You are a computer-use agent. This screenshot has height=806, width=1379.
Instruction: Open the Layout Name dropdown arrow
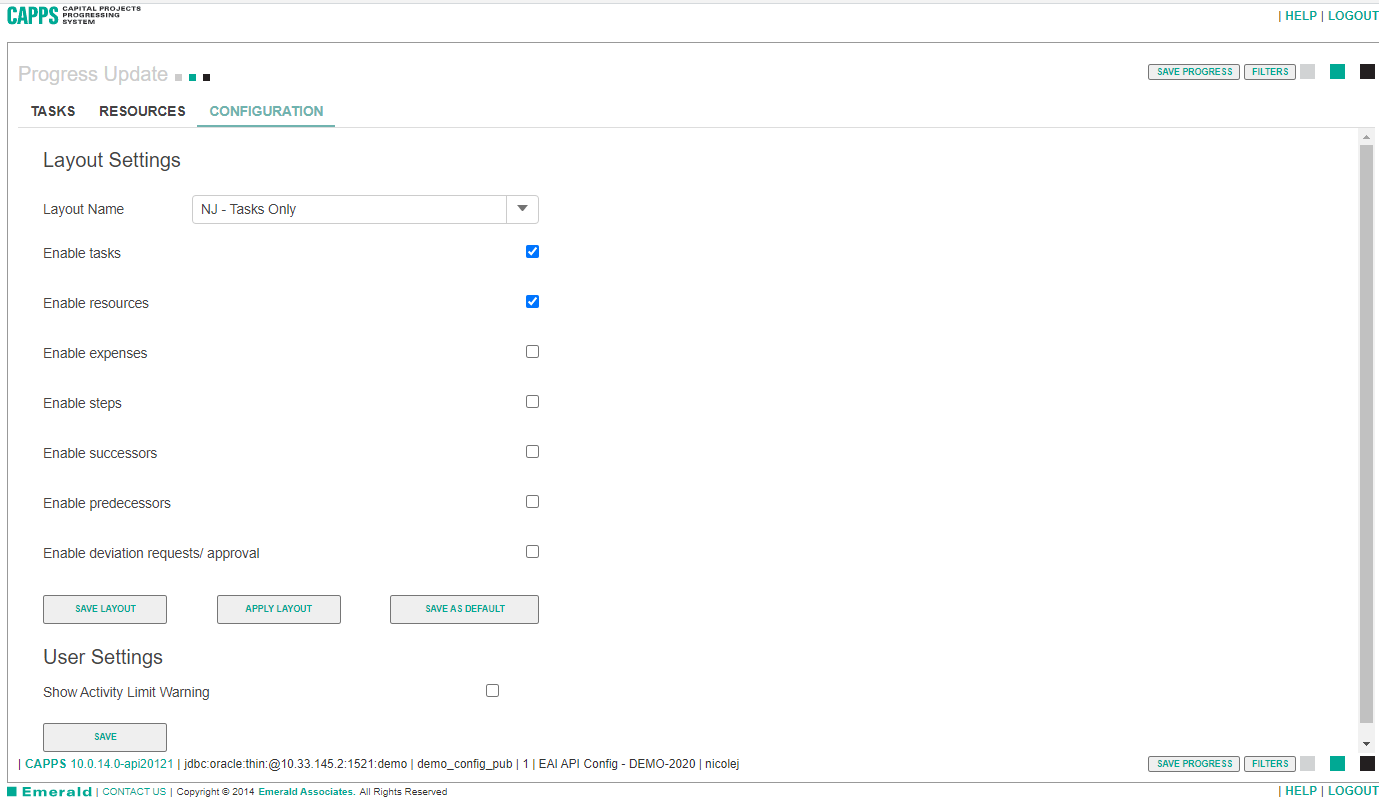pyautogui.click(x=522, y=209)
